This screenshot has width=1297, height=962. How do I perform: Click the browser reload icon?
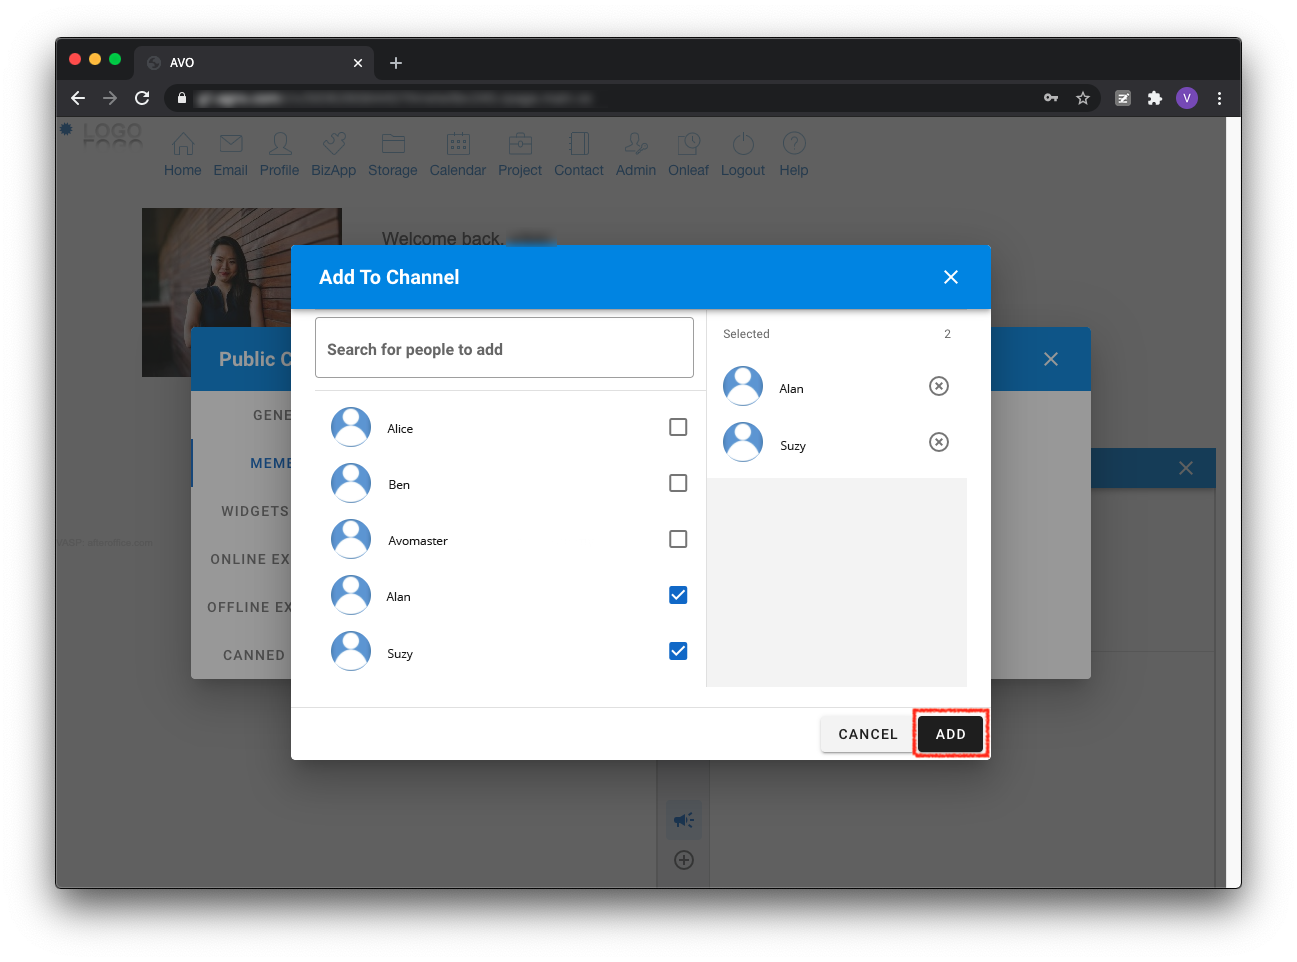(x=142, y=98)
